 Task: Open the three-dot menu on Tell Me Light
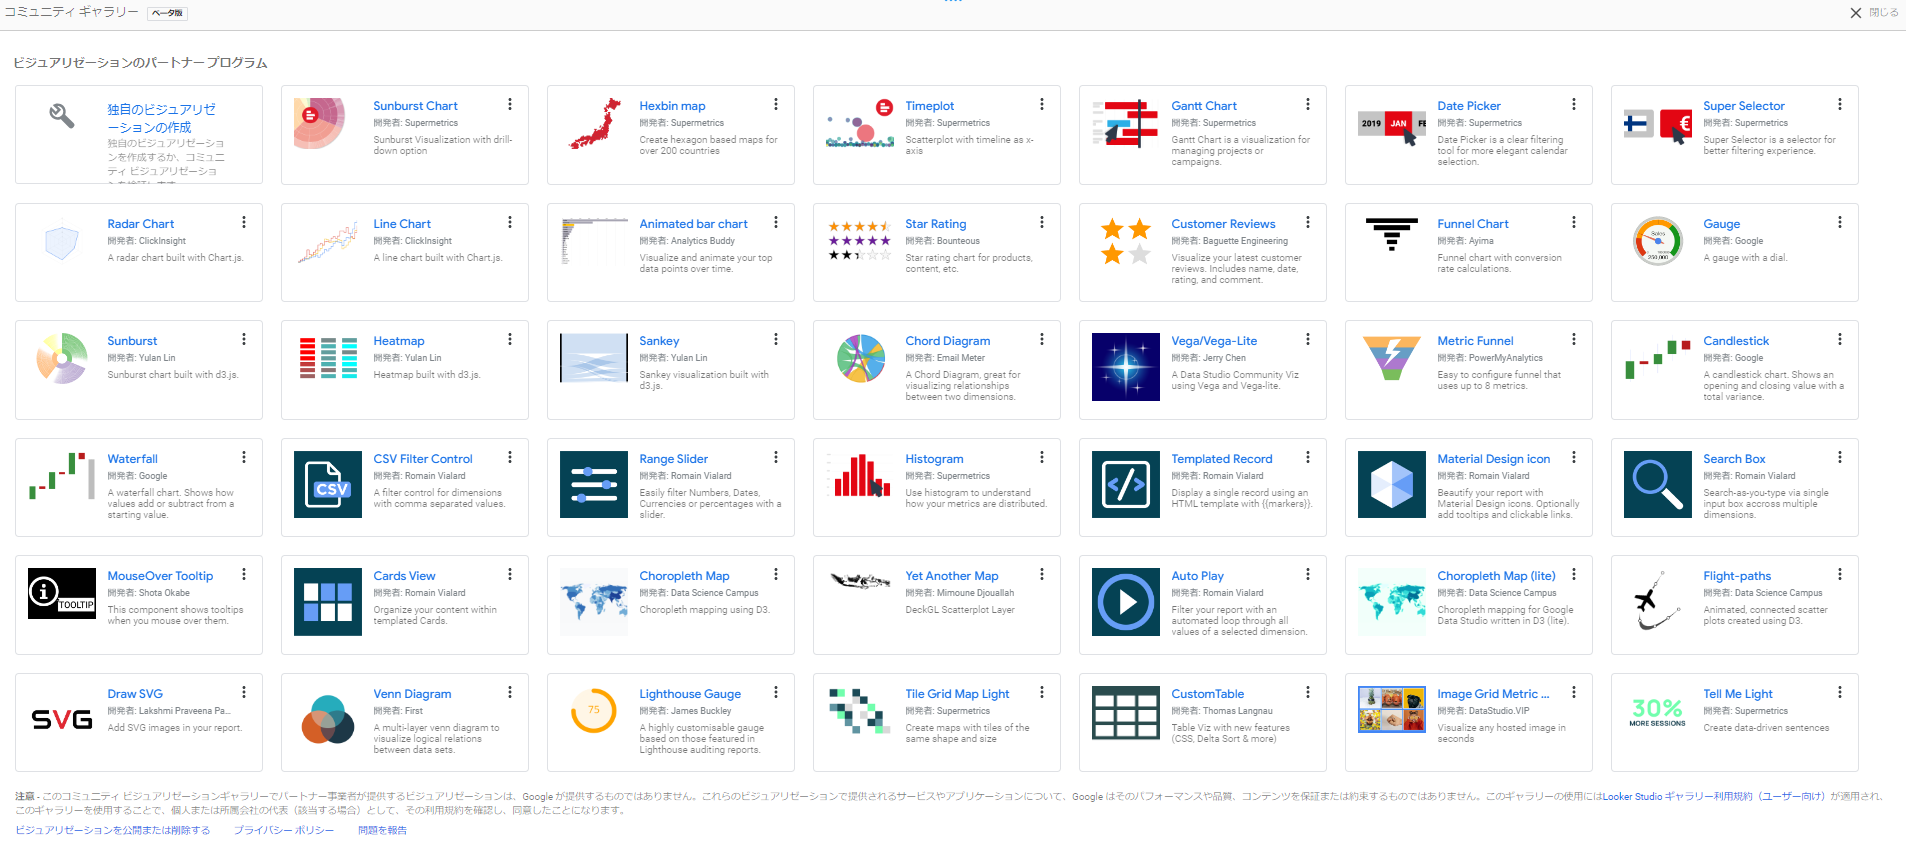[1840, 693]
